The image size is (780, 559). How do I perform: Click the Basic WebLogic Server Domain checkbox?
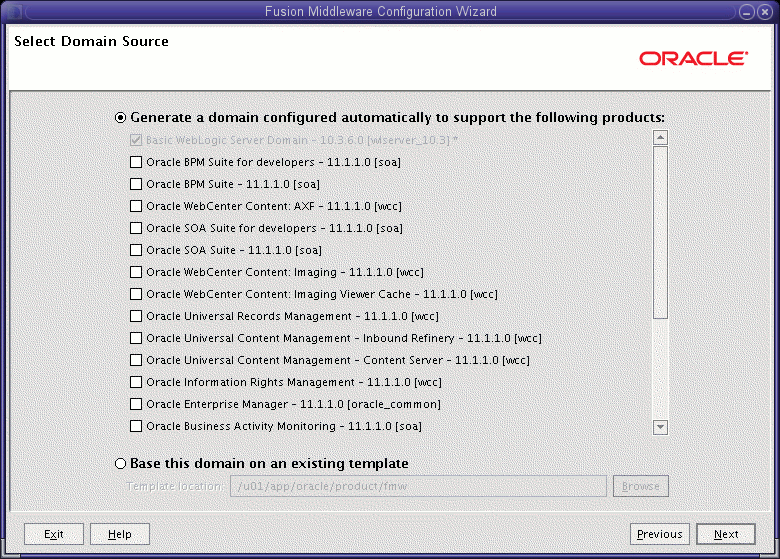click(136, 140)
